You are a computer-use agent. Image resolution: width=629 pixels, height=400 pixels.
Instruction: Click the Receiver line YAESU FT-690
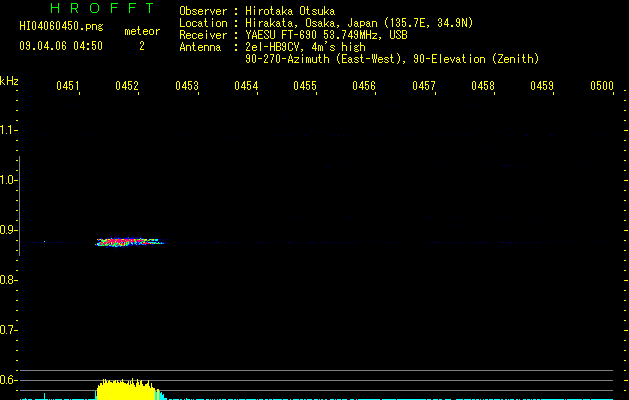click(293, 35)
